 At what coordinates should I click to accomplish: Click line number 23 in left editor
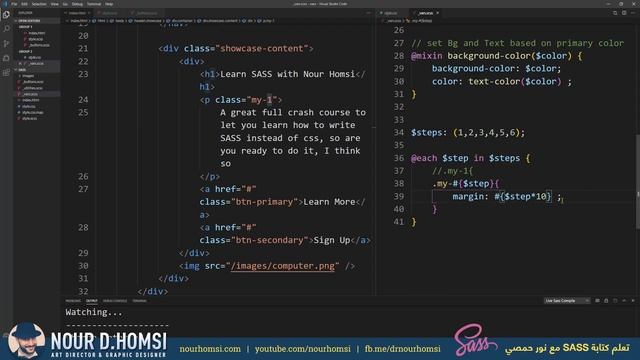click(83, 74)
